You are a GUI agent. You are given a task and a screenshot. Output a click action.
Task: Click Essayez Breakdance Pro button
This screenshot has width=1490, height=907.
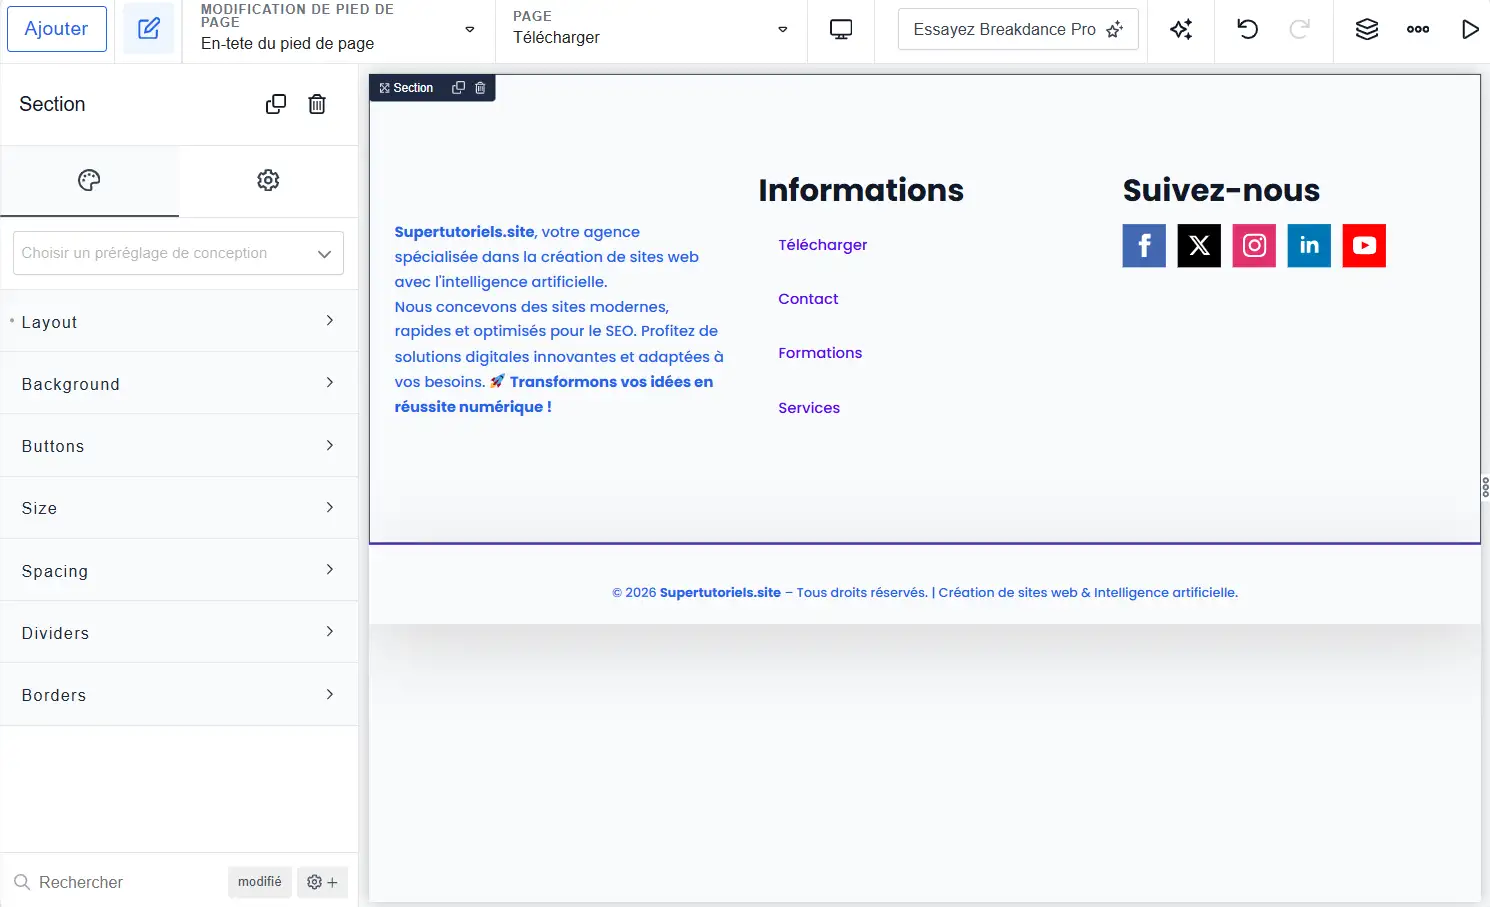click(x=1018, y=29)
